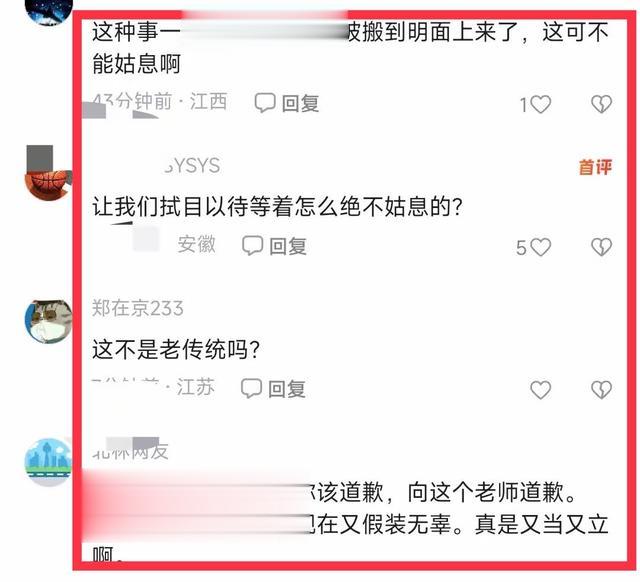Tap speech bubble icon on Jiangxi comment
The height and width of the screenshot is (582, 640).
pos(265,102)
